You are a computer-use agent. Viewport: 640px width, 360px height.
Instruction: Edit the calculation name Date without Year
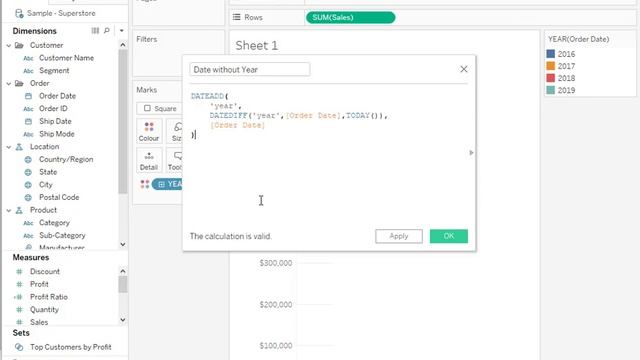(249, 69)
